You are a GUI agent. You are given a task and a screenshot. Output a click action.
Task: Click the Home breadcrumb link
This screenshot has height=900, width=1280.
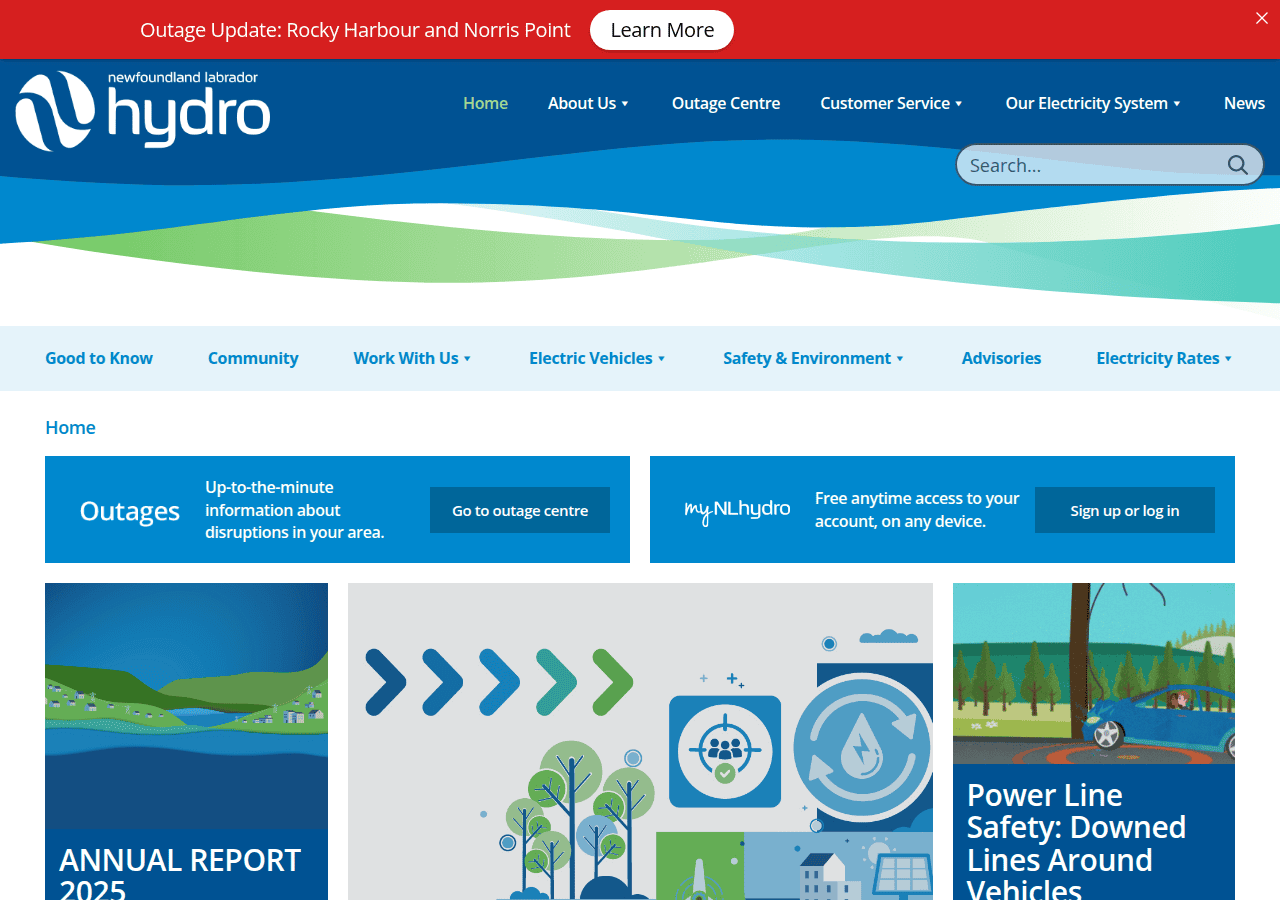coord(70,427)
